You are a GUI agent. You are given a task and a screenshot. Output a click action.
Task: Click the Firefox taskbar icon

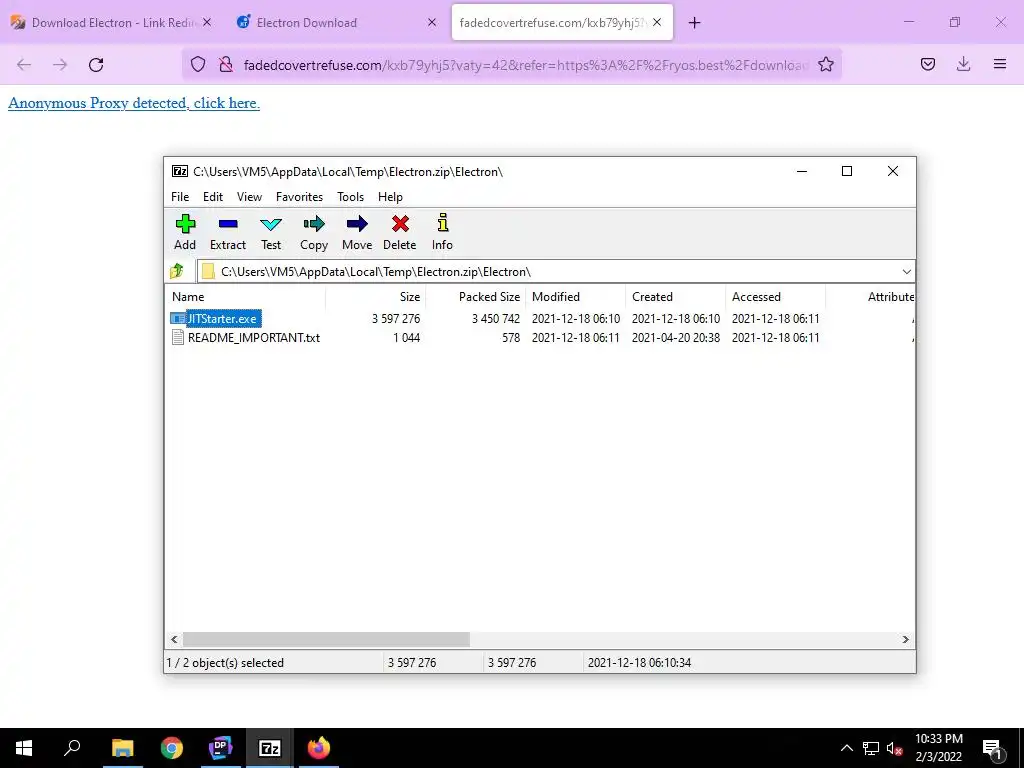[319, 748]
